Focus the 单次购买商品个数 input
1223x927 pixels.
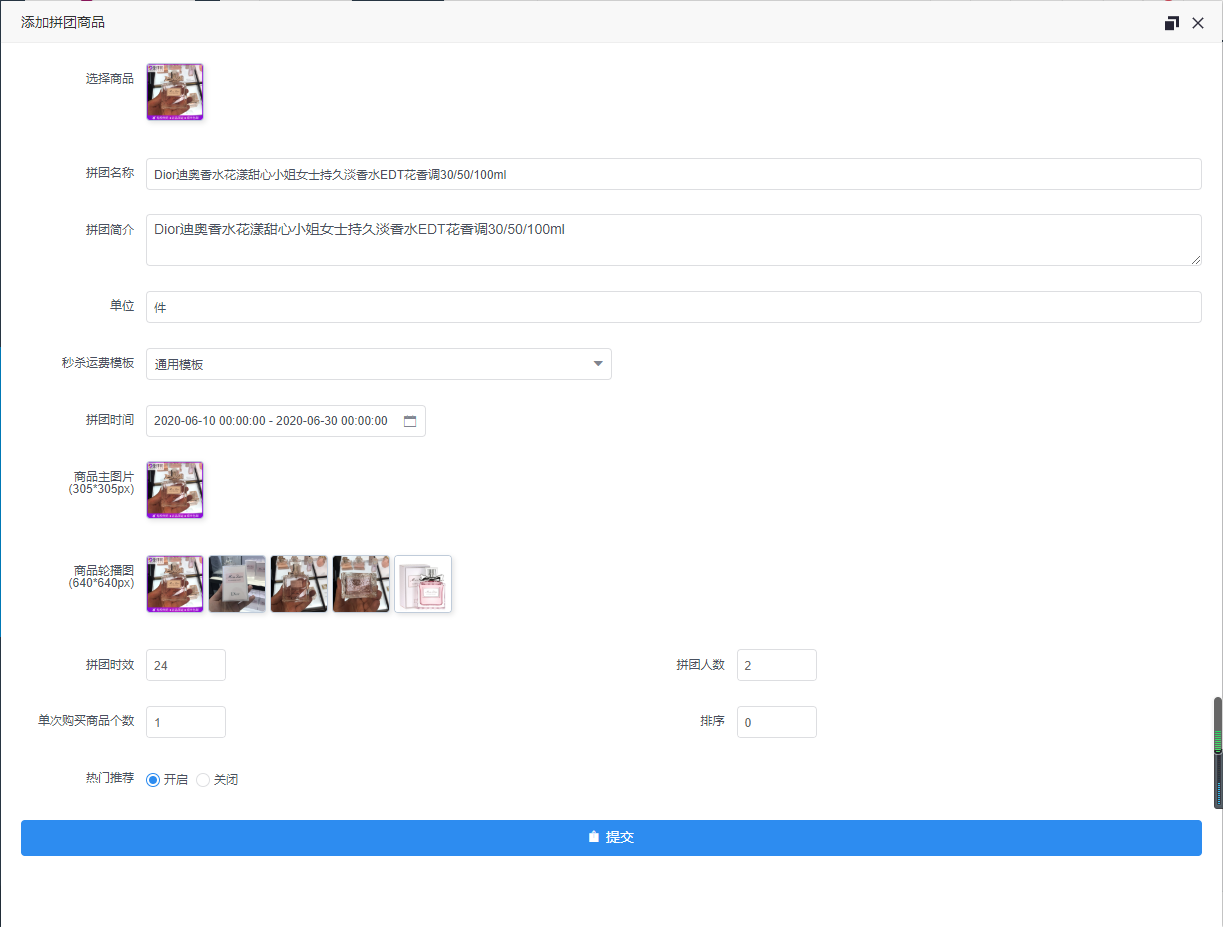(186, 722)
